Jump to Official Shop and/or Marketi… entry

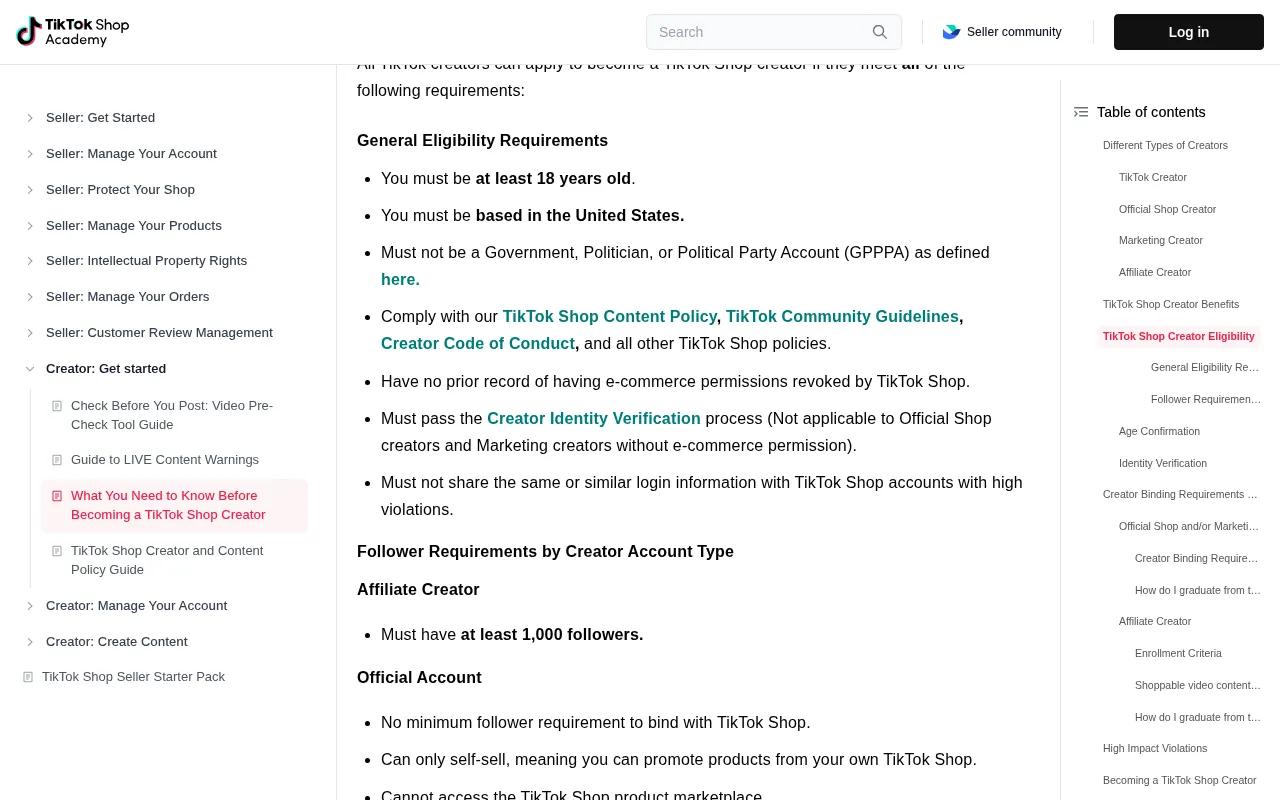click(x=1189, y=527)
